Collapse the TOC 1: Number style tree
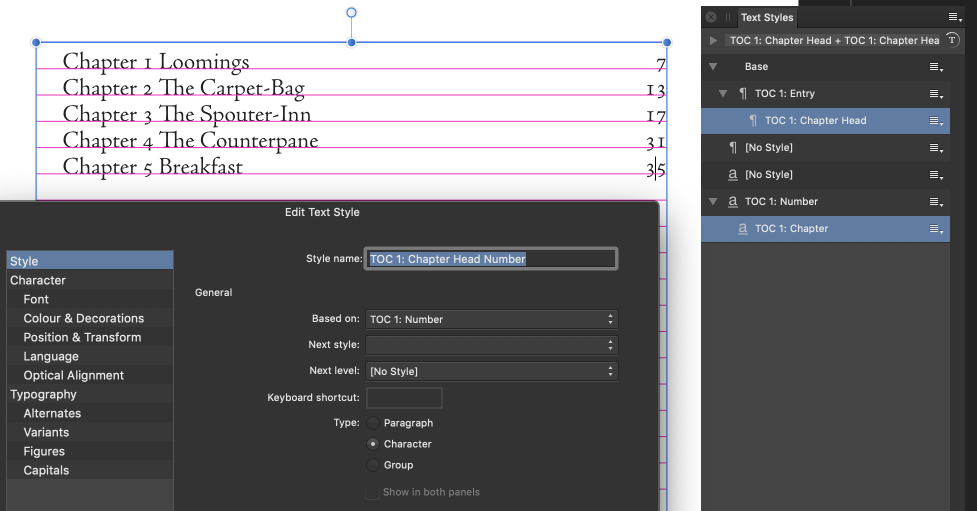Image resolution: width=977 pixels, height=511 pixels. pyautogui.click(x=713, y=202)
